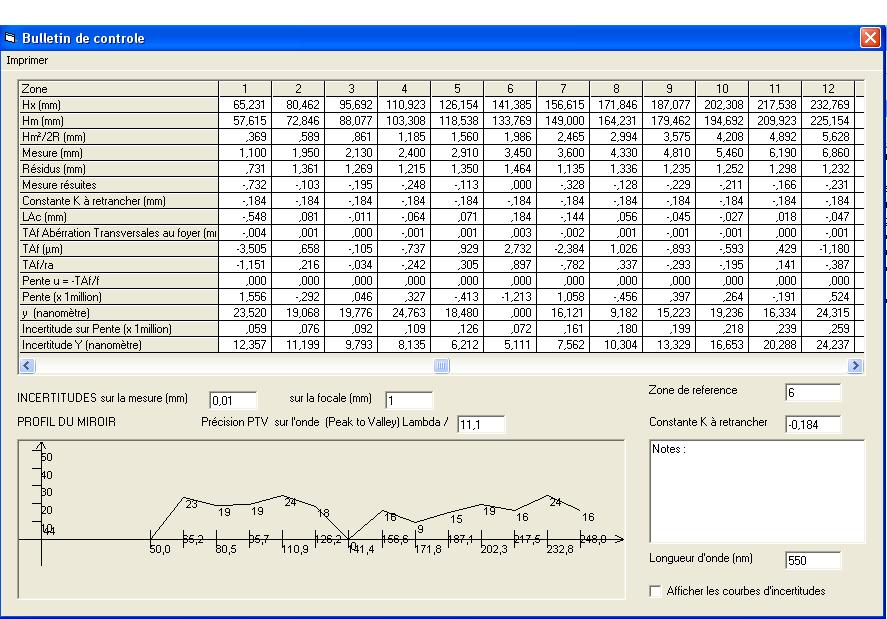Select the Incertitude Y (nanomètre) row header
The image size is (887, 619).
point(119,345)
